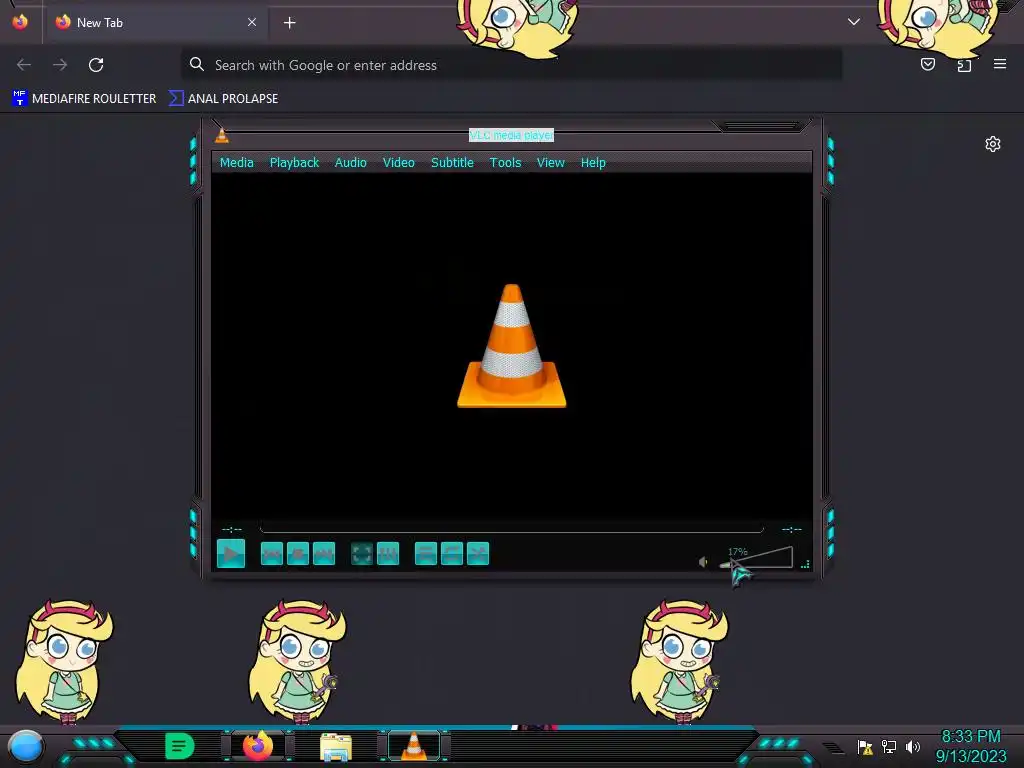Image resolution: width=1024 pixels, height=768 pixels.
Task: Open Pocket save icon in Firefox
Action: tap(928, 64)
